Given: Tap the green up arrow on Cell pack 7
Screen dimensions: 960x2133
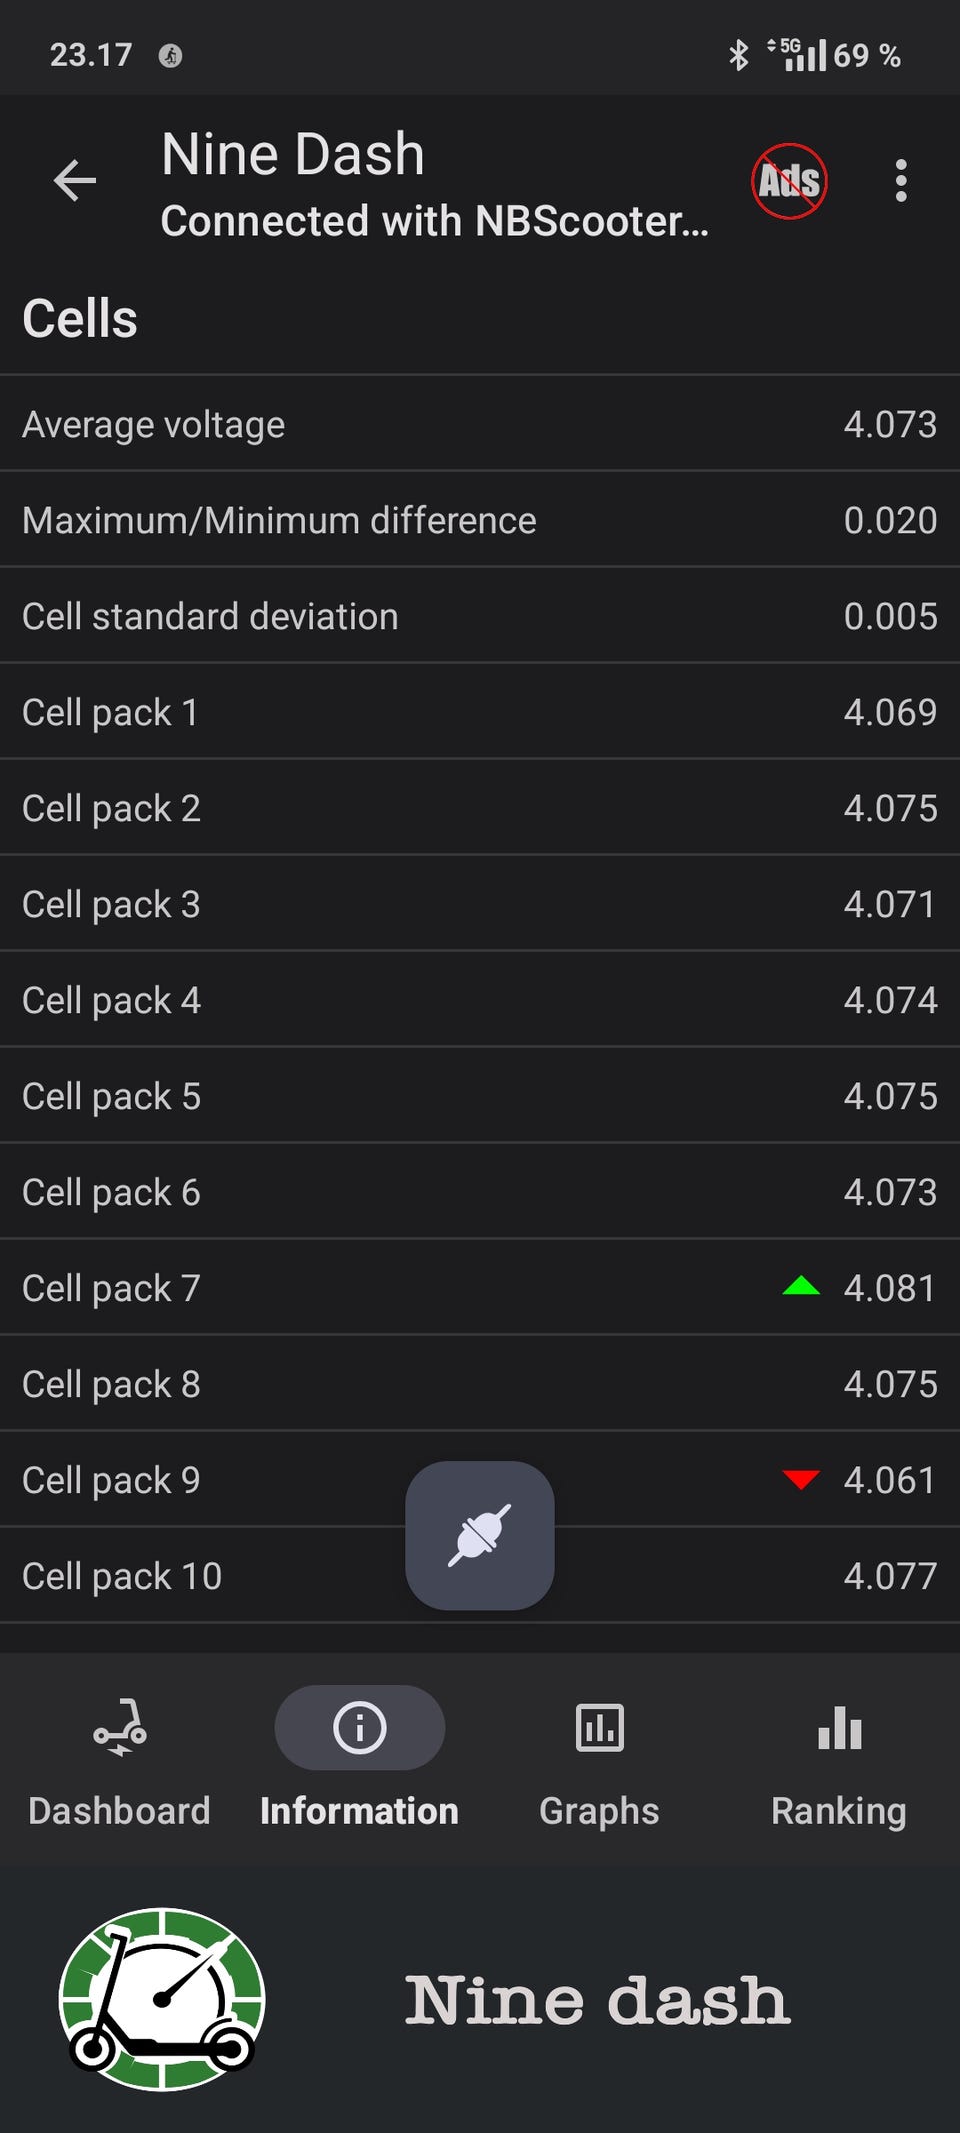Looking at the screenshot, I should (x=801, y=1286).
